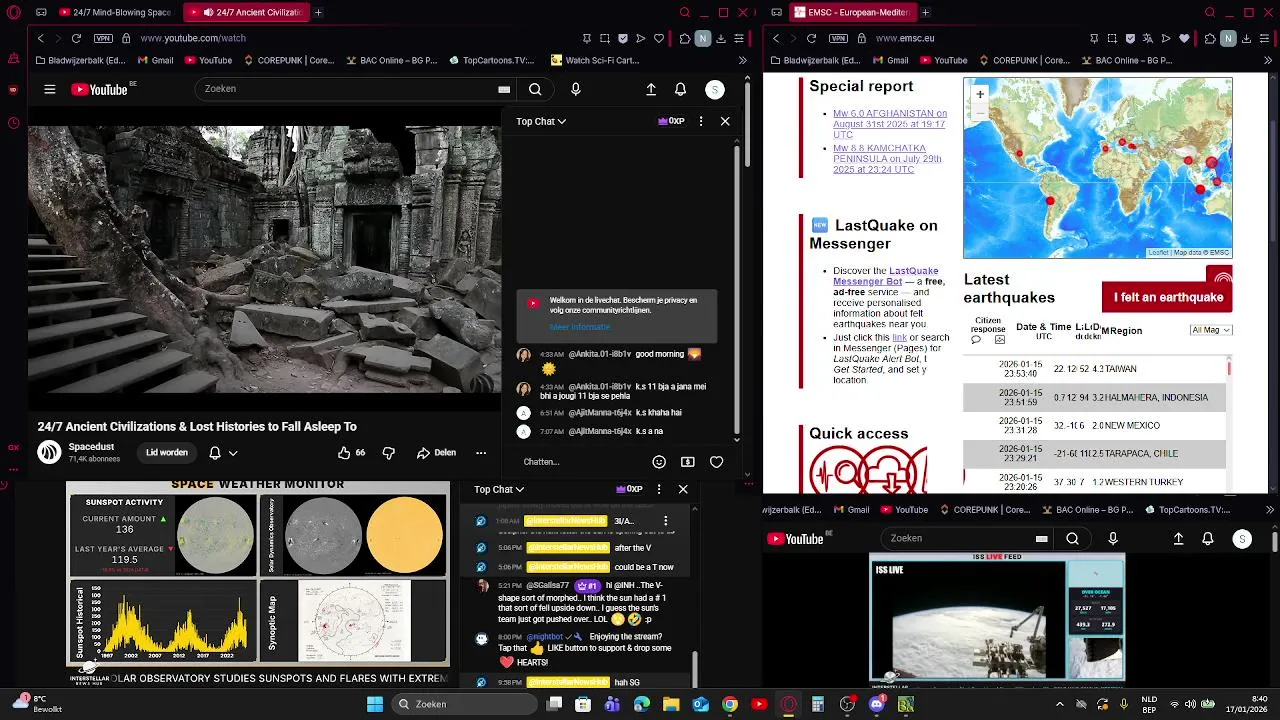Click the search magnifier button in top-left YouTube

point(535,89)
